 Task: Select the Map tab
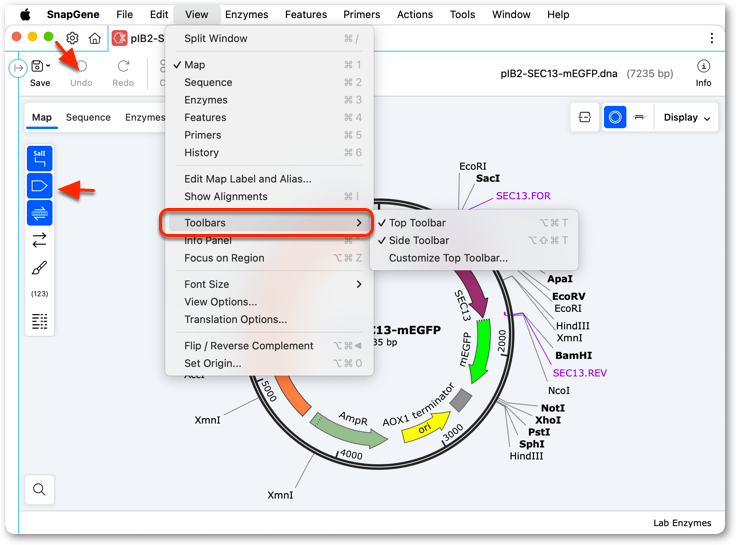[x=42, y=117]
